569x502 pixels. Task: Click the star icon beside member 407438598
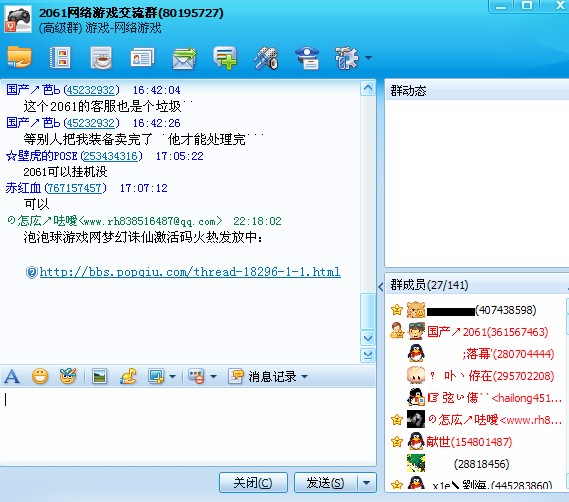pyautogui.click(x=397, y=310)
